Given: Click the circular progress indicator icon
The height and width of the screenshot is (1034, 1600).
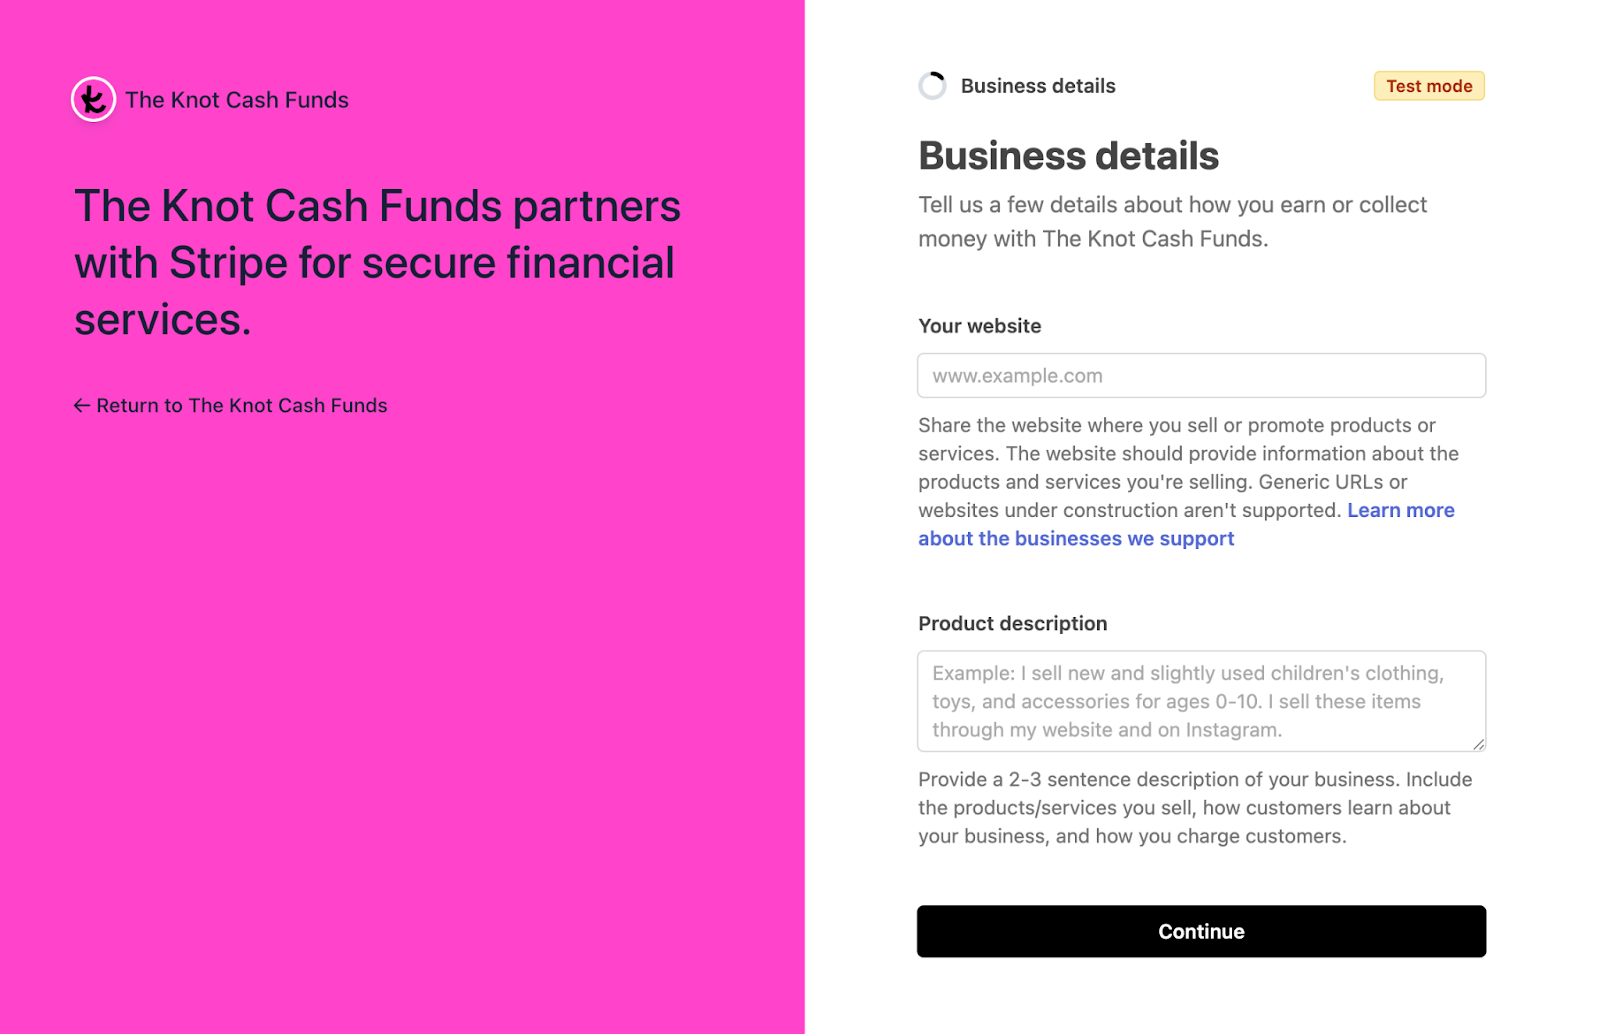Looking at the screenshot, I should pos(932,86).
